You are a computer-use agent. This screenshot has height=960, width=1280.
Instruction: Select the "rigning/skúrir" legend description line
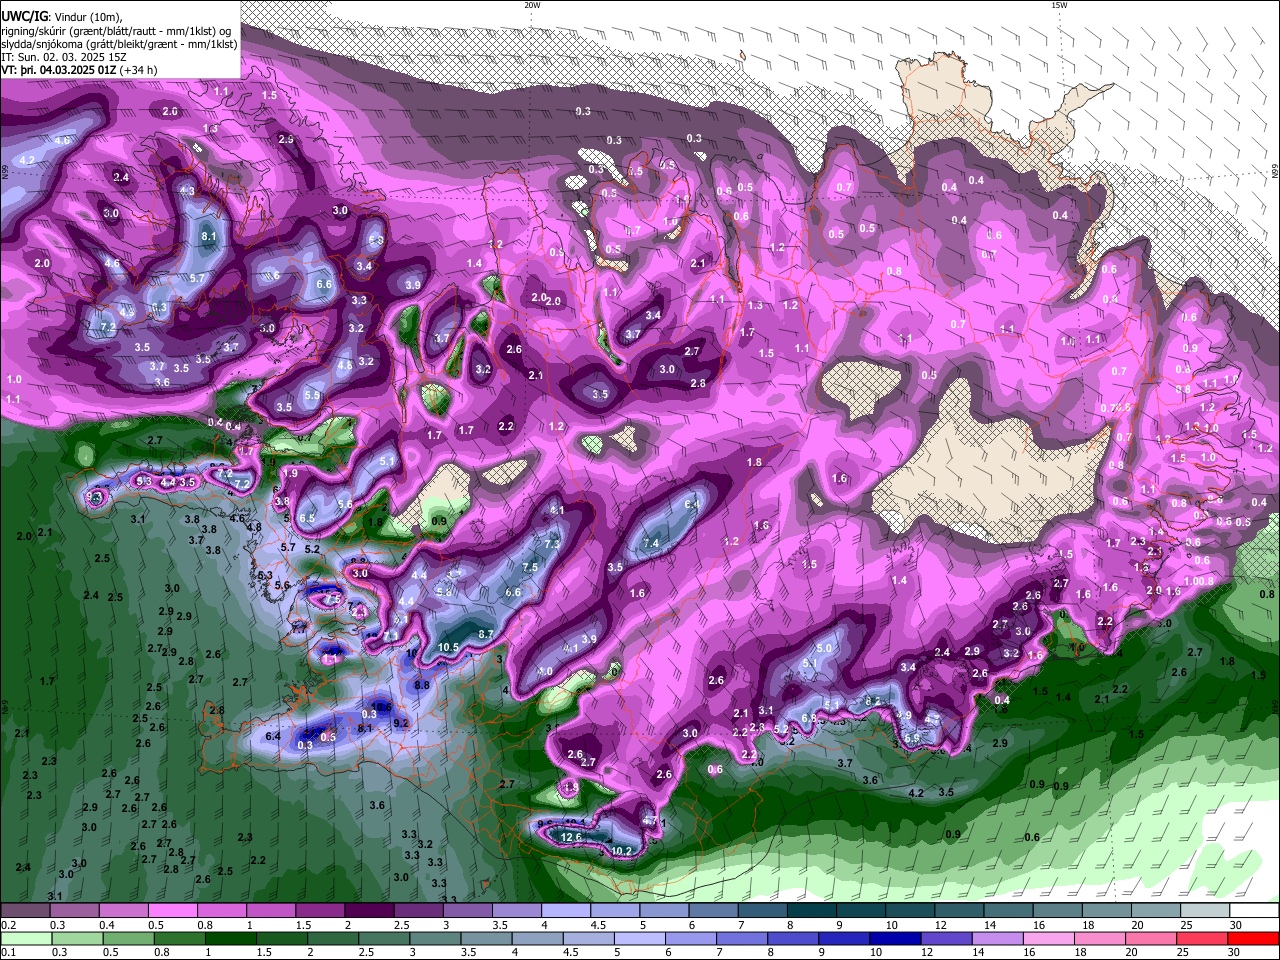tap(118, 30)
